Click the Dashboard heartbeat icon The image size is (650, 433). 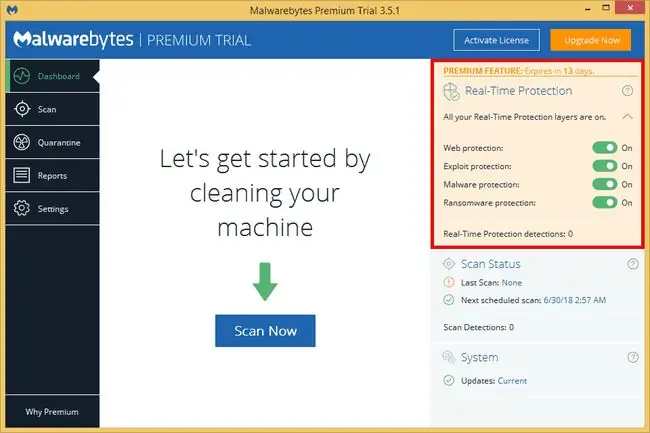point(22,76)
